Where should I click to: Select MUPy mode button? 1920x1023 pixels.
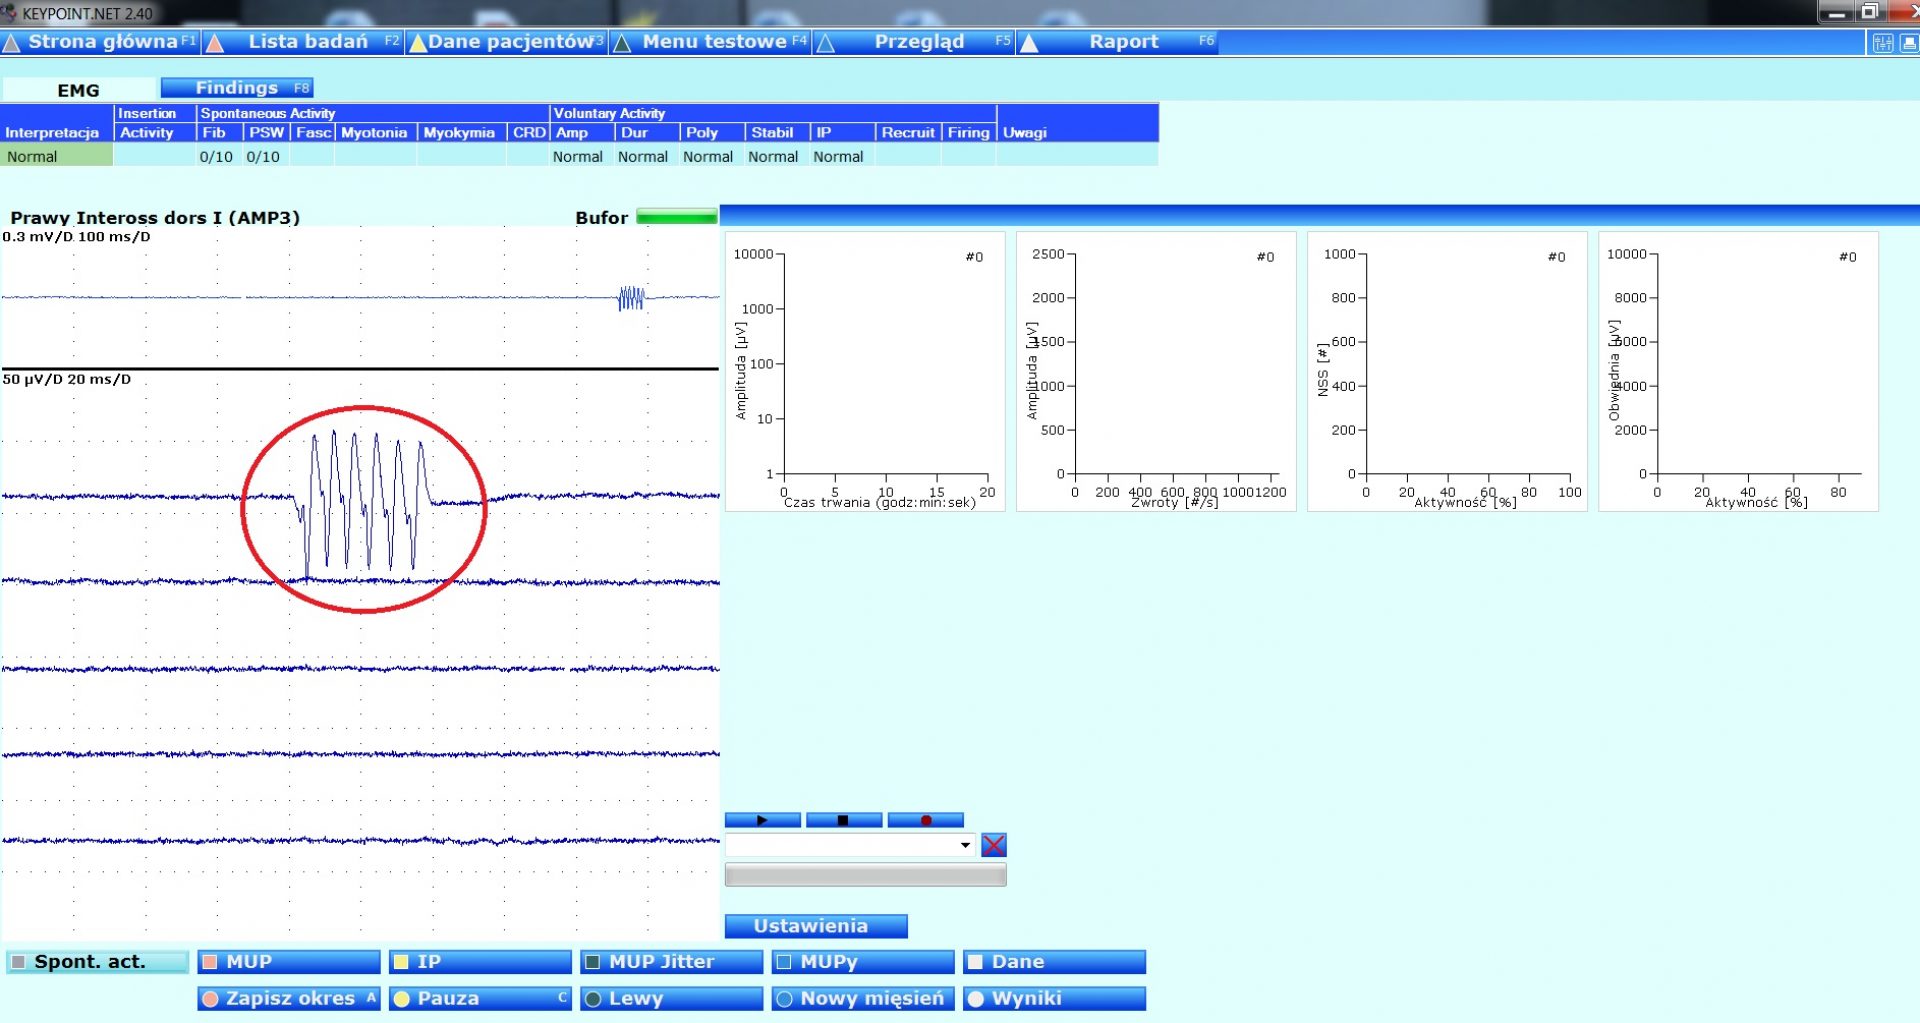point(863,962)
